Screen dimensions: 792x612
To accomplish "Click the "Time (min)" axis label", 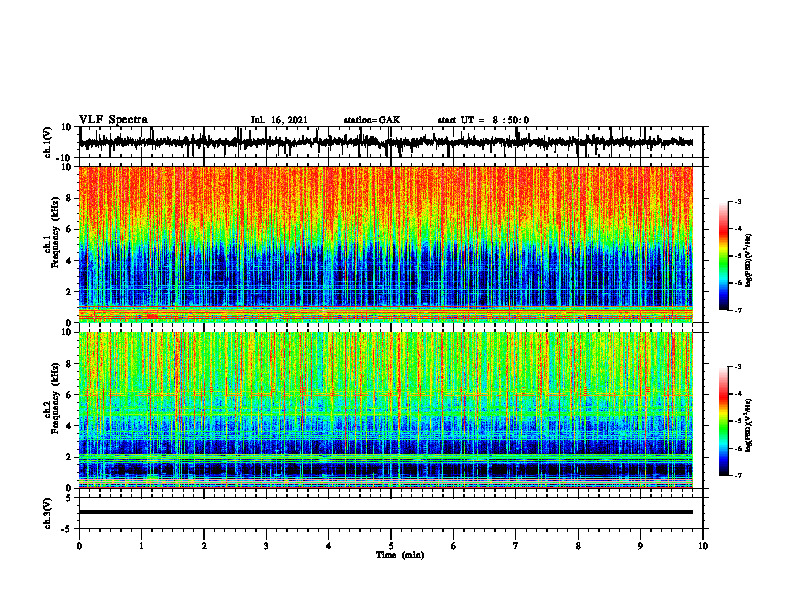I will tap(400, 555).
